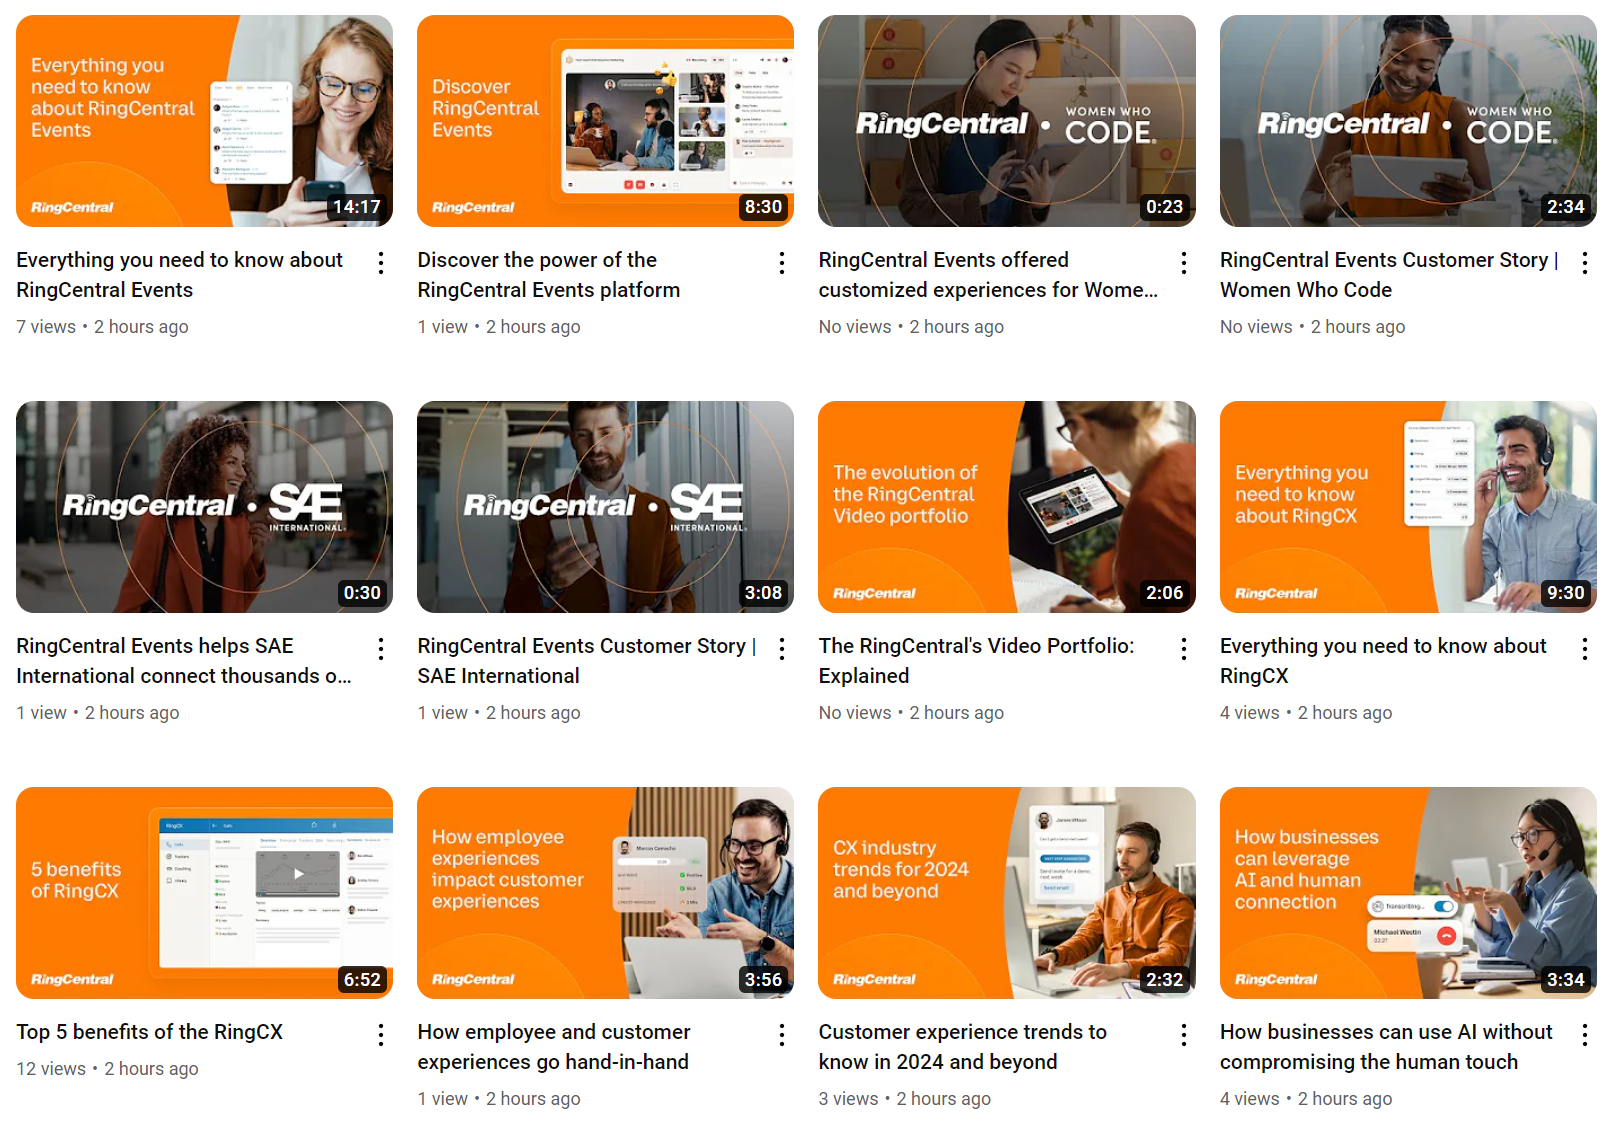Open the 'AI and human connection' thumbnail

click(1408, 893)
